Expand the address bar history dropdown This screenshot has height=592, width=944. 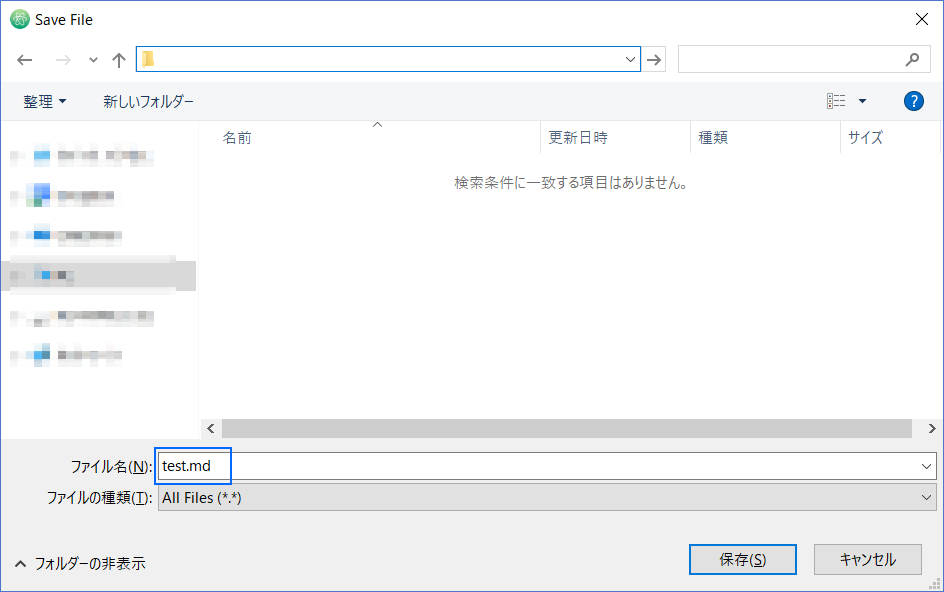click(631, 59)
